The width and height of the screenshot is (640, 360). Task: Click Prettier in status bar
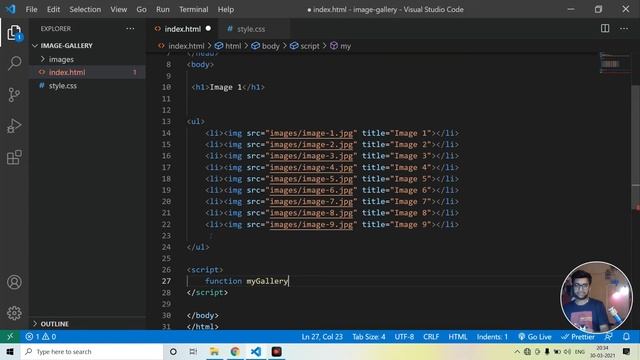(x=578, y=337)
